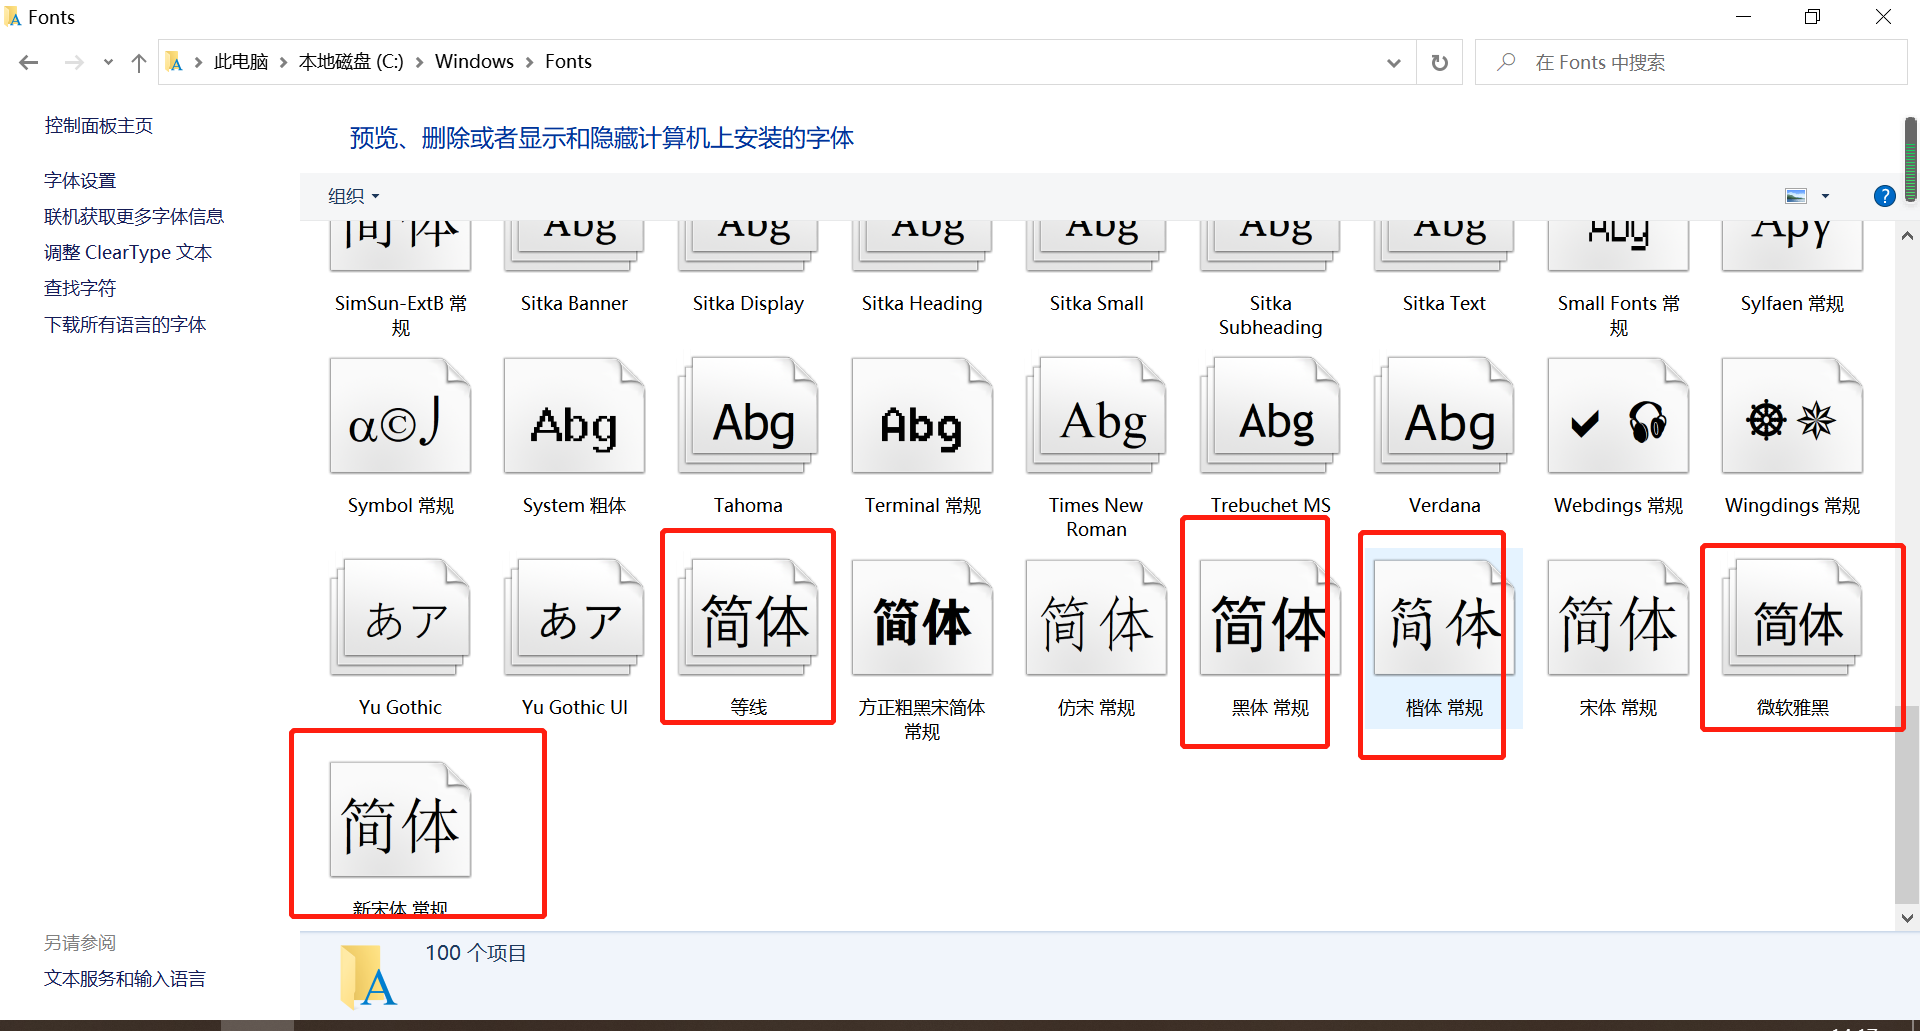Expand the chevron after 此电脑 in path
This screenshot has width=1920, height=1031.
tap(284, 62)
